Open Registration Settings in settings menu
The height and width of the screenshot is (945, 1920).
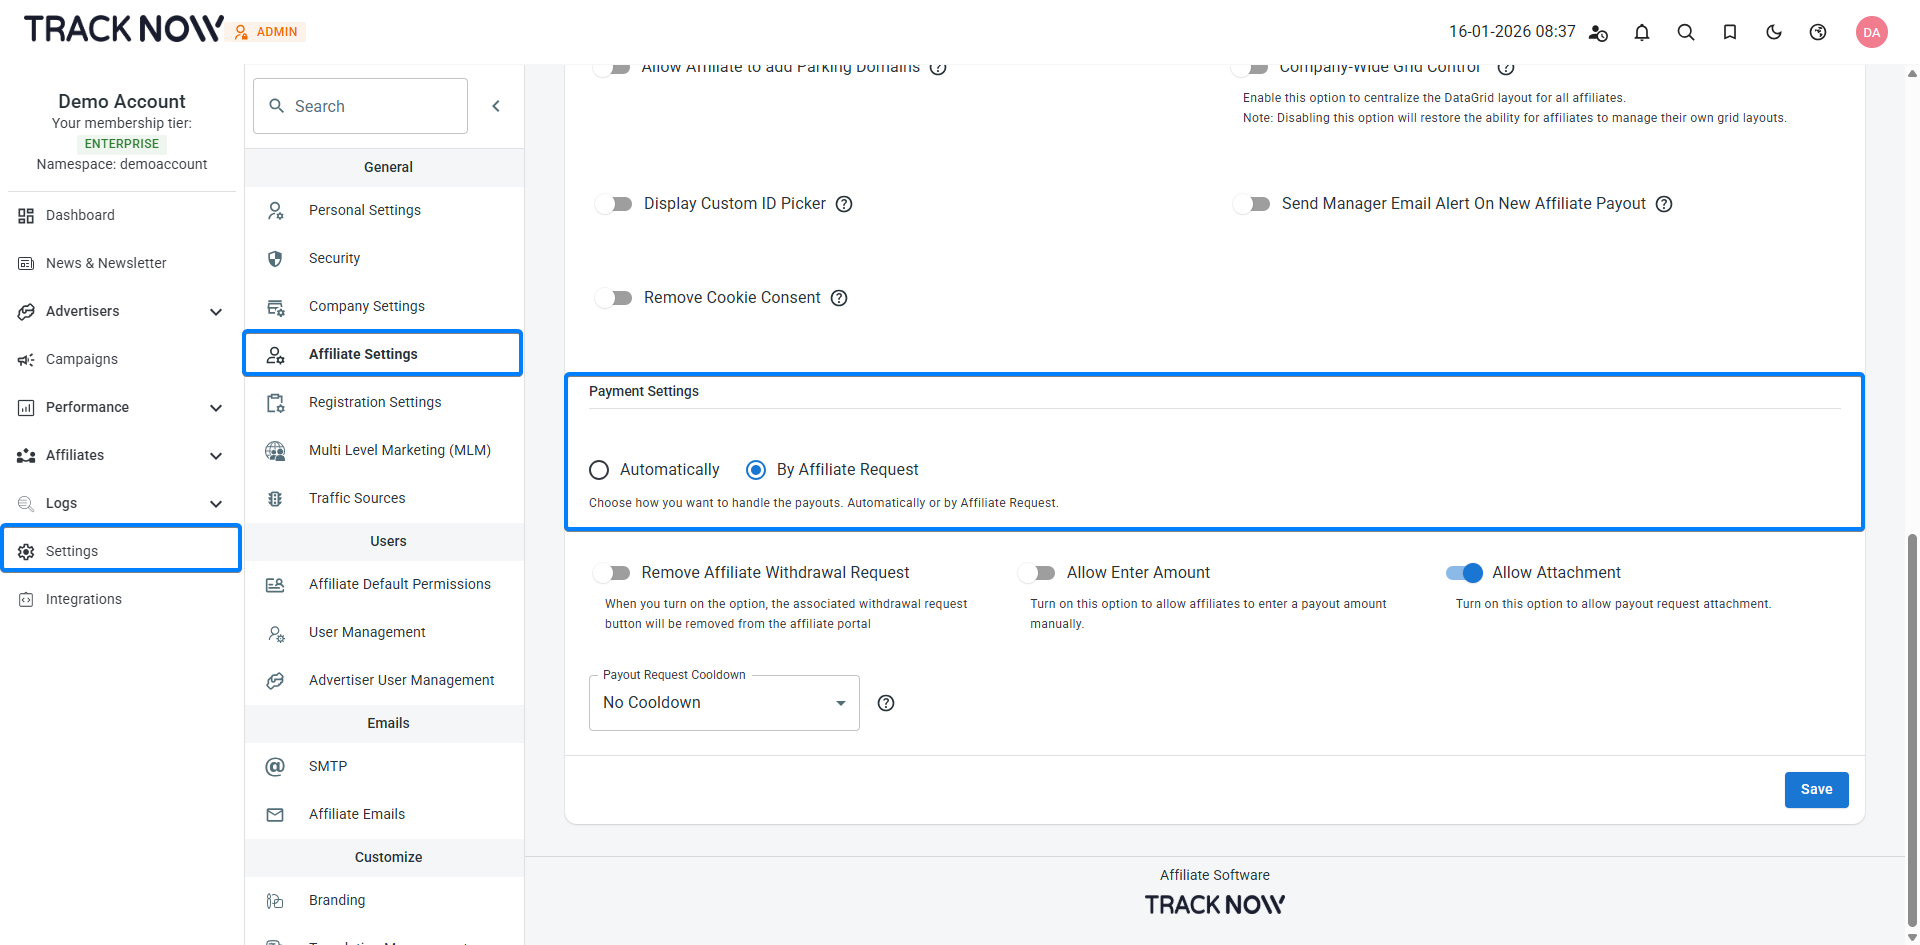tap(374, 402)
